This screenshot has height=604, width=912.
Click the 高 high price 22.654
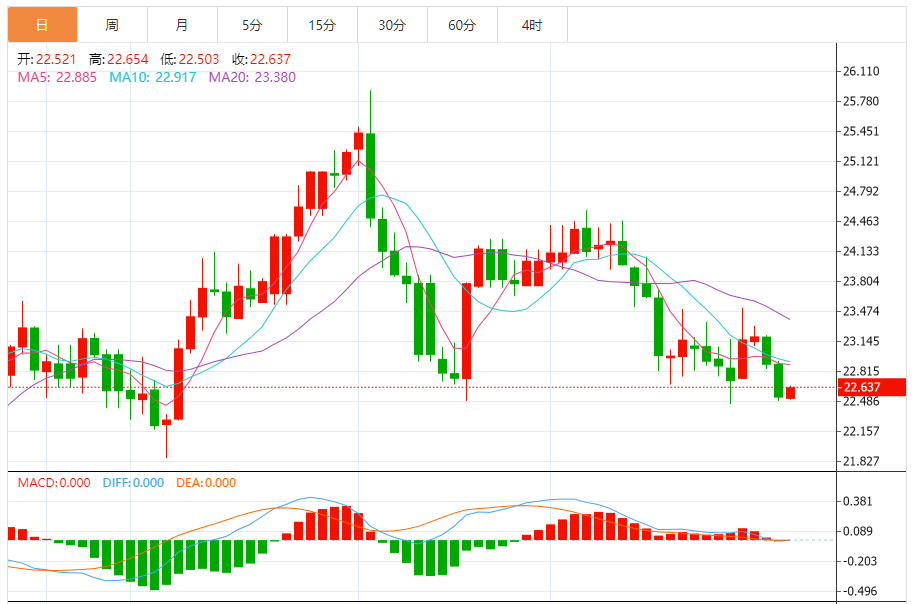click(118, 60)
